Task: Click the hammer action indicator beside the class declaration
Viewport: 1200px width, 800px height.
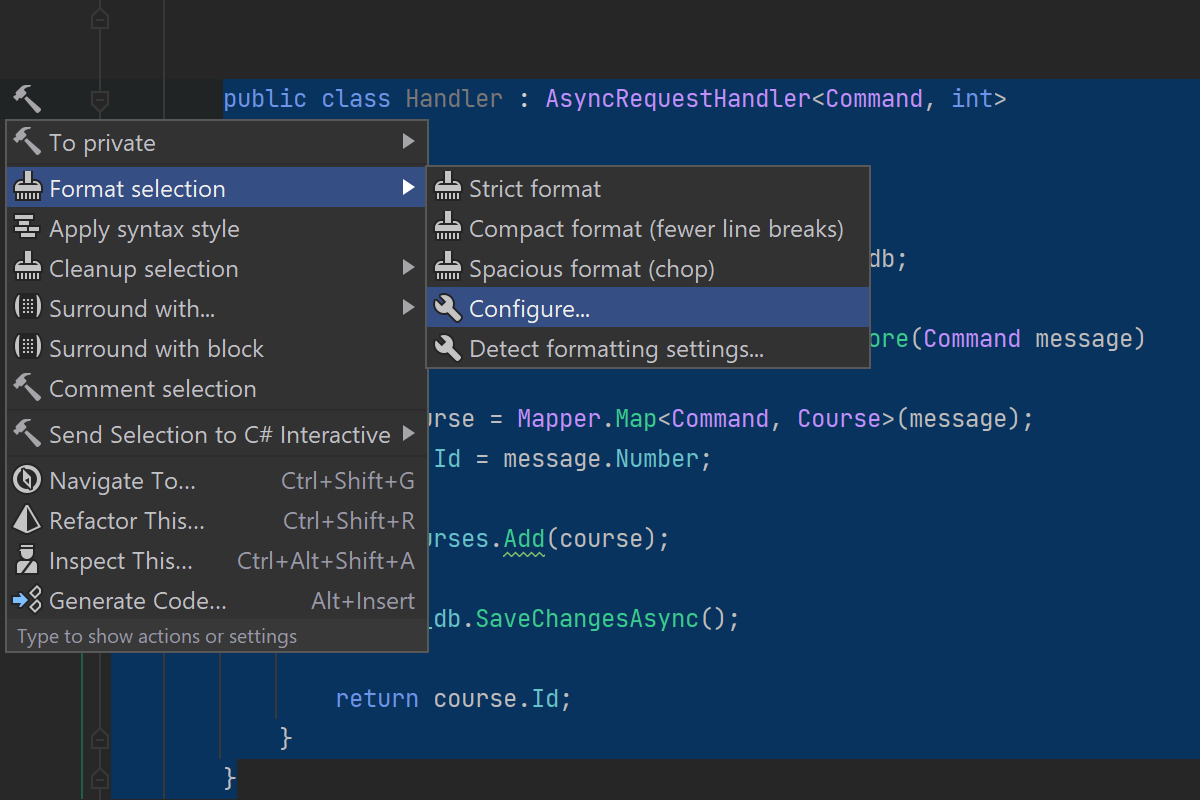Action: [x=27, y=99]
